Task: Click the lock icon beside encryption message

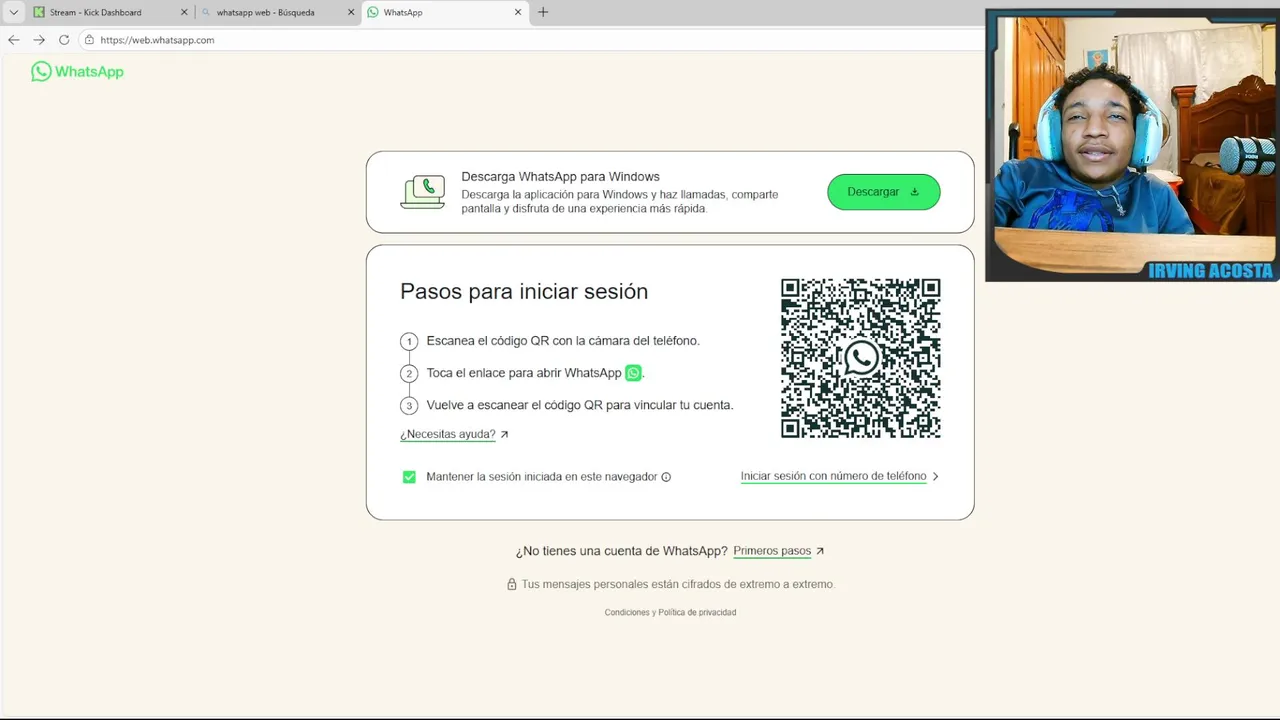Action: point(512,584)
